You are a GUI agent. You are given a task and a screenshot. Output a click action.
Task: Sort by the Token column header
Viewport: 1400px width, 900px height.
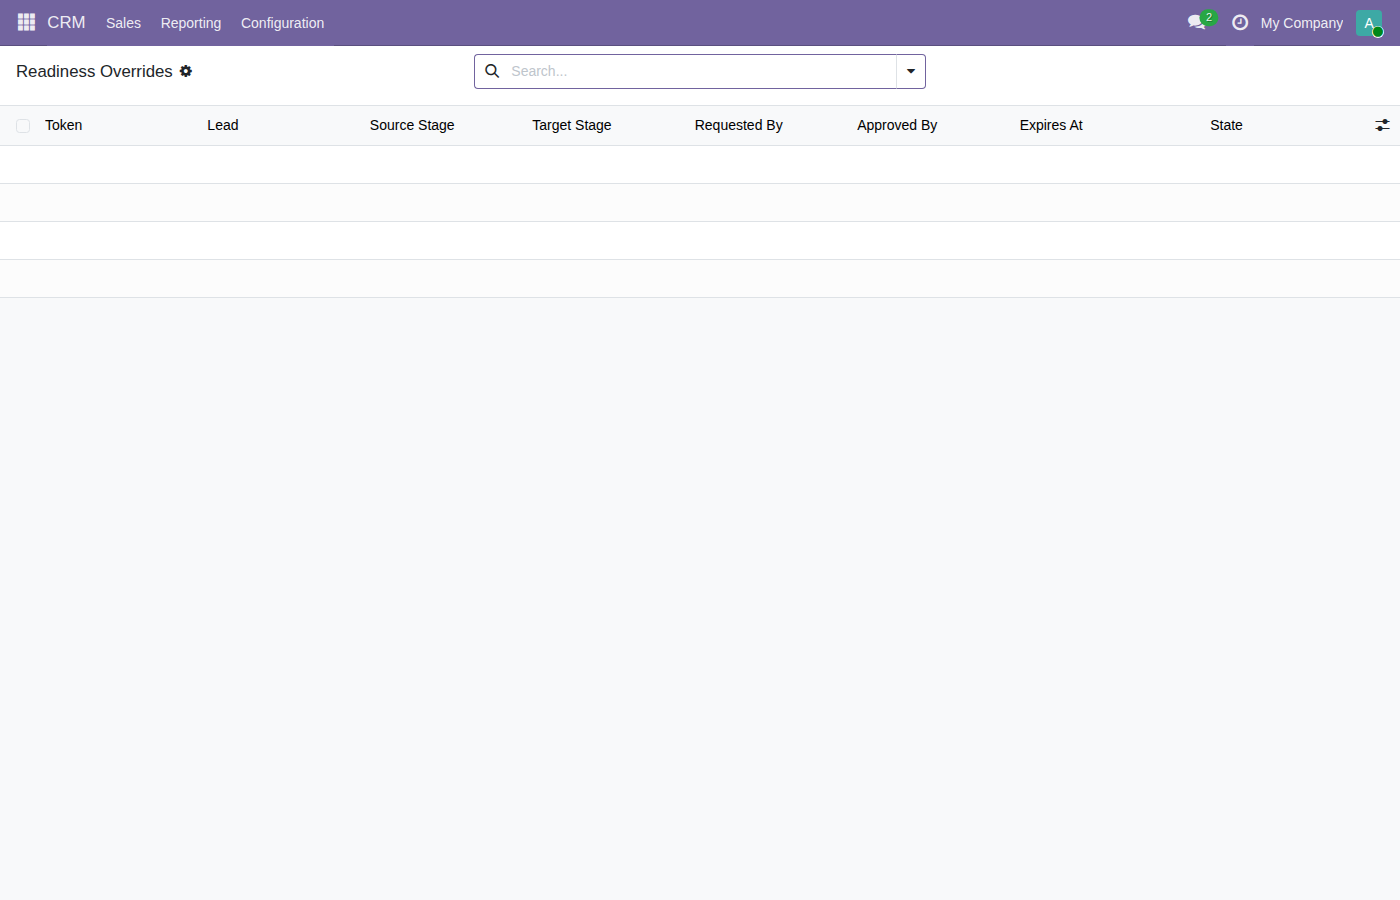[x=64, y=125]
